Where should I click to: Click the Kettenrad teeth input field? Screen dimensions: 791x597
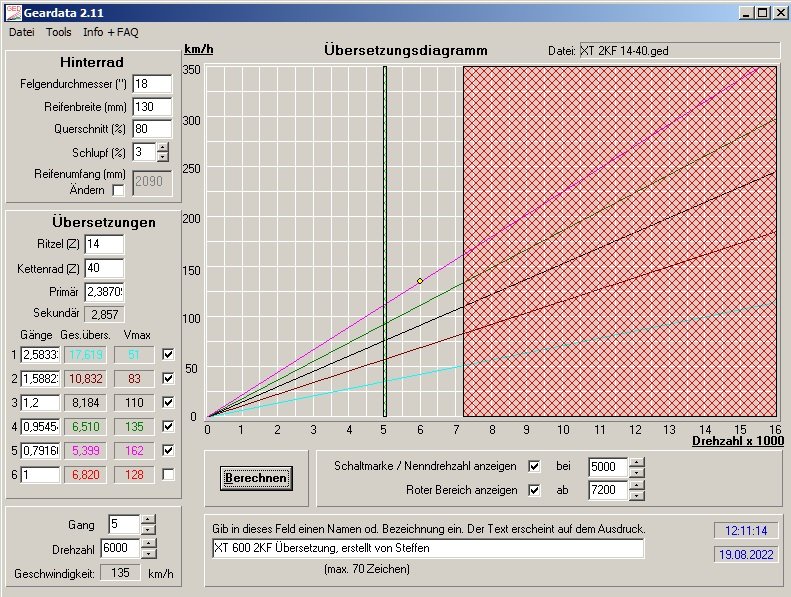[104, 268]
